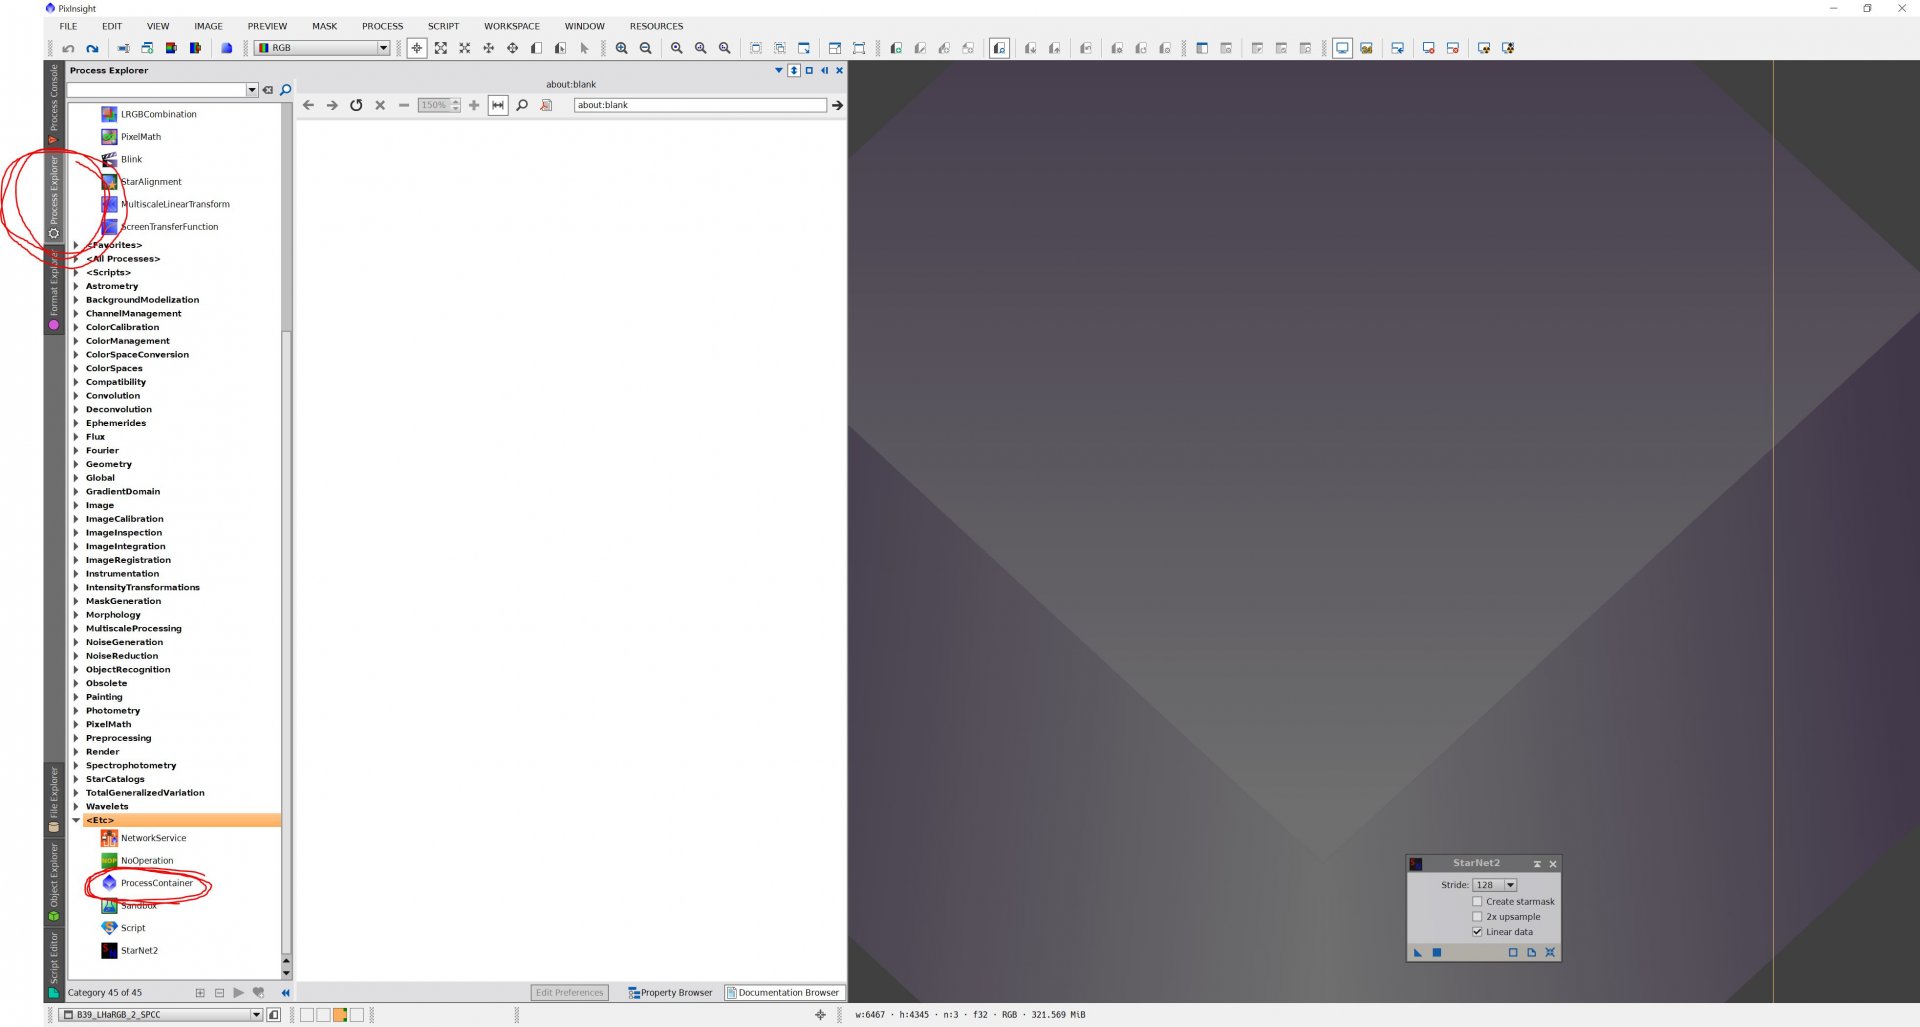1920x1027 pixels.
Task: Click the reset icon in StarNet2 dialog
Action: point(1550,952)
